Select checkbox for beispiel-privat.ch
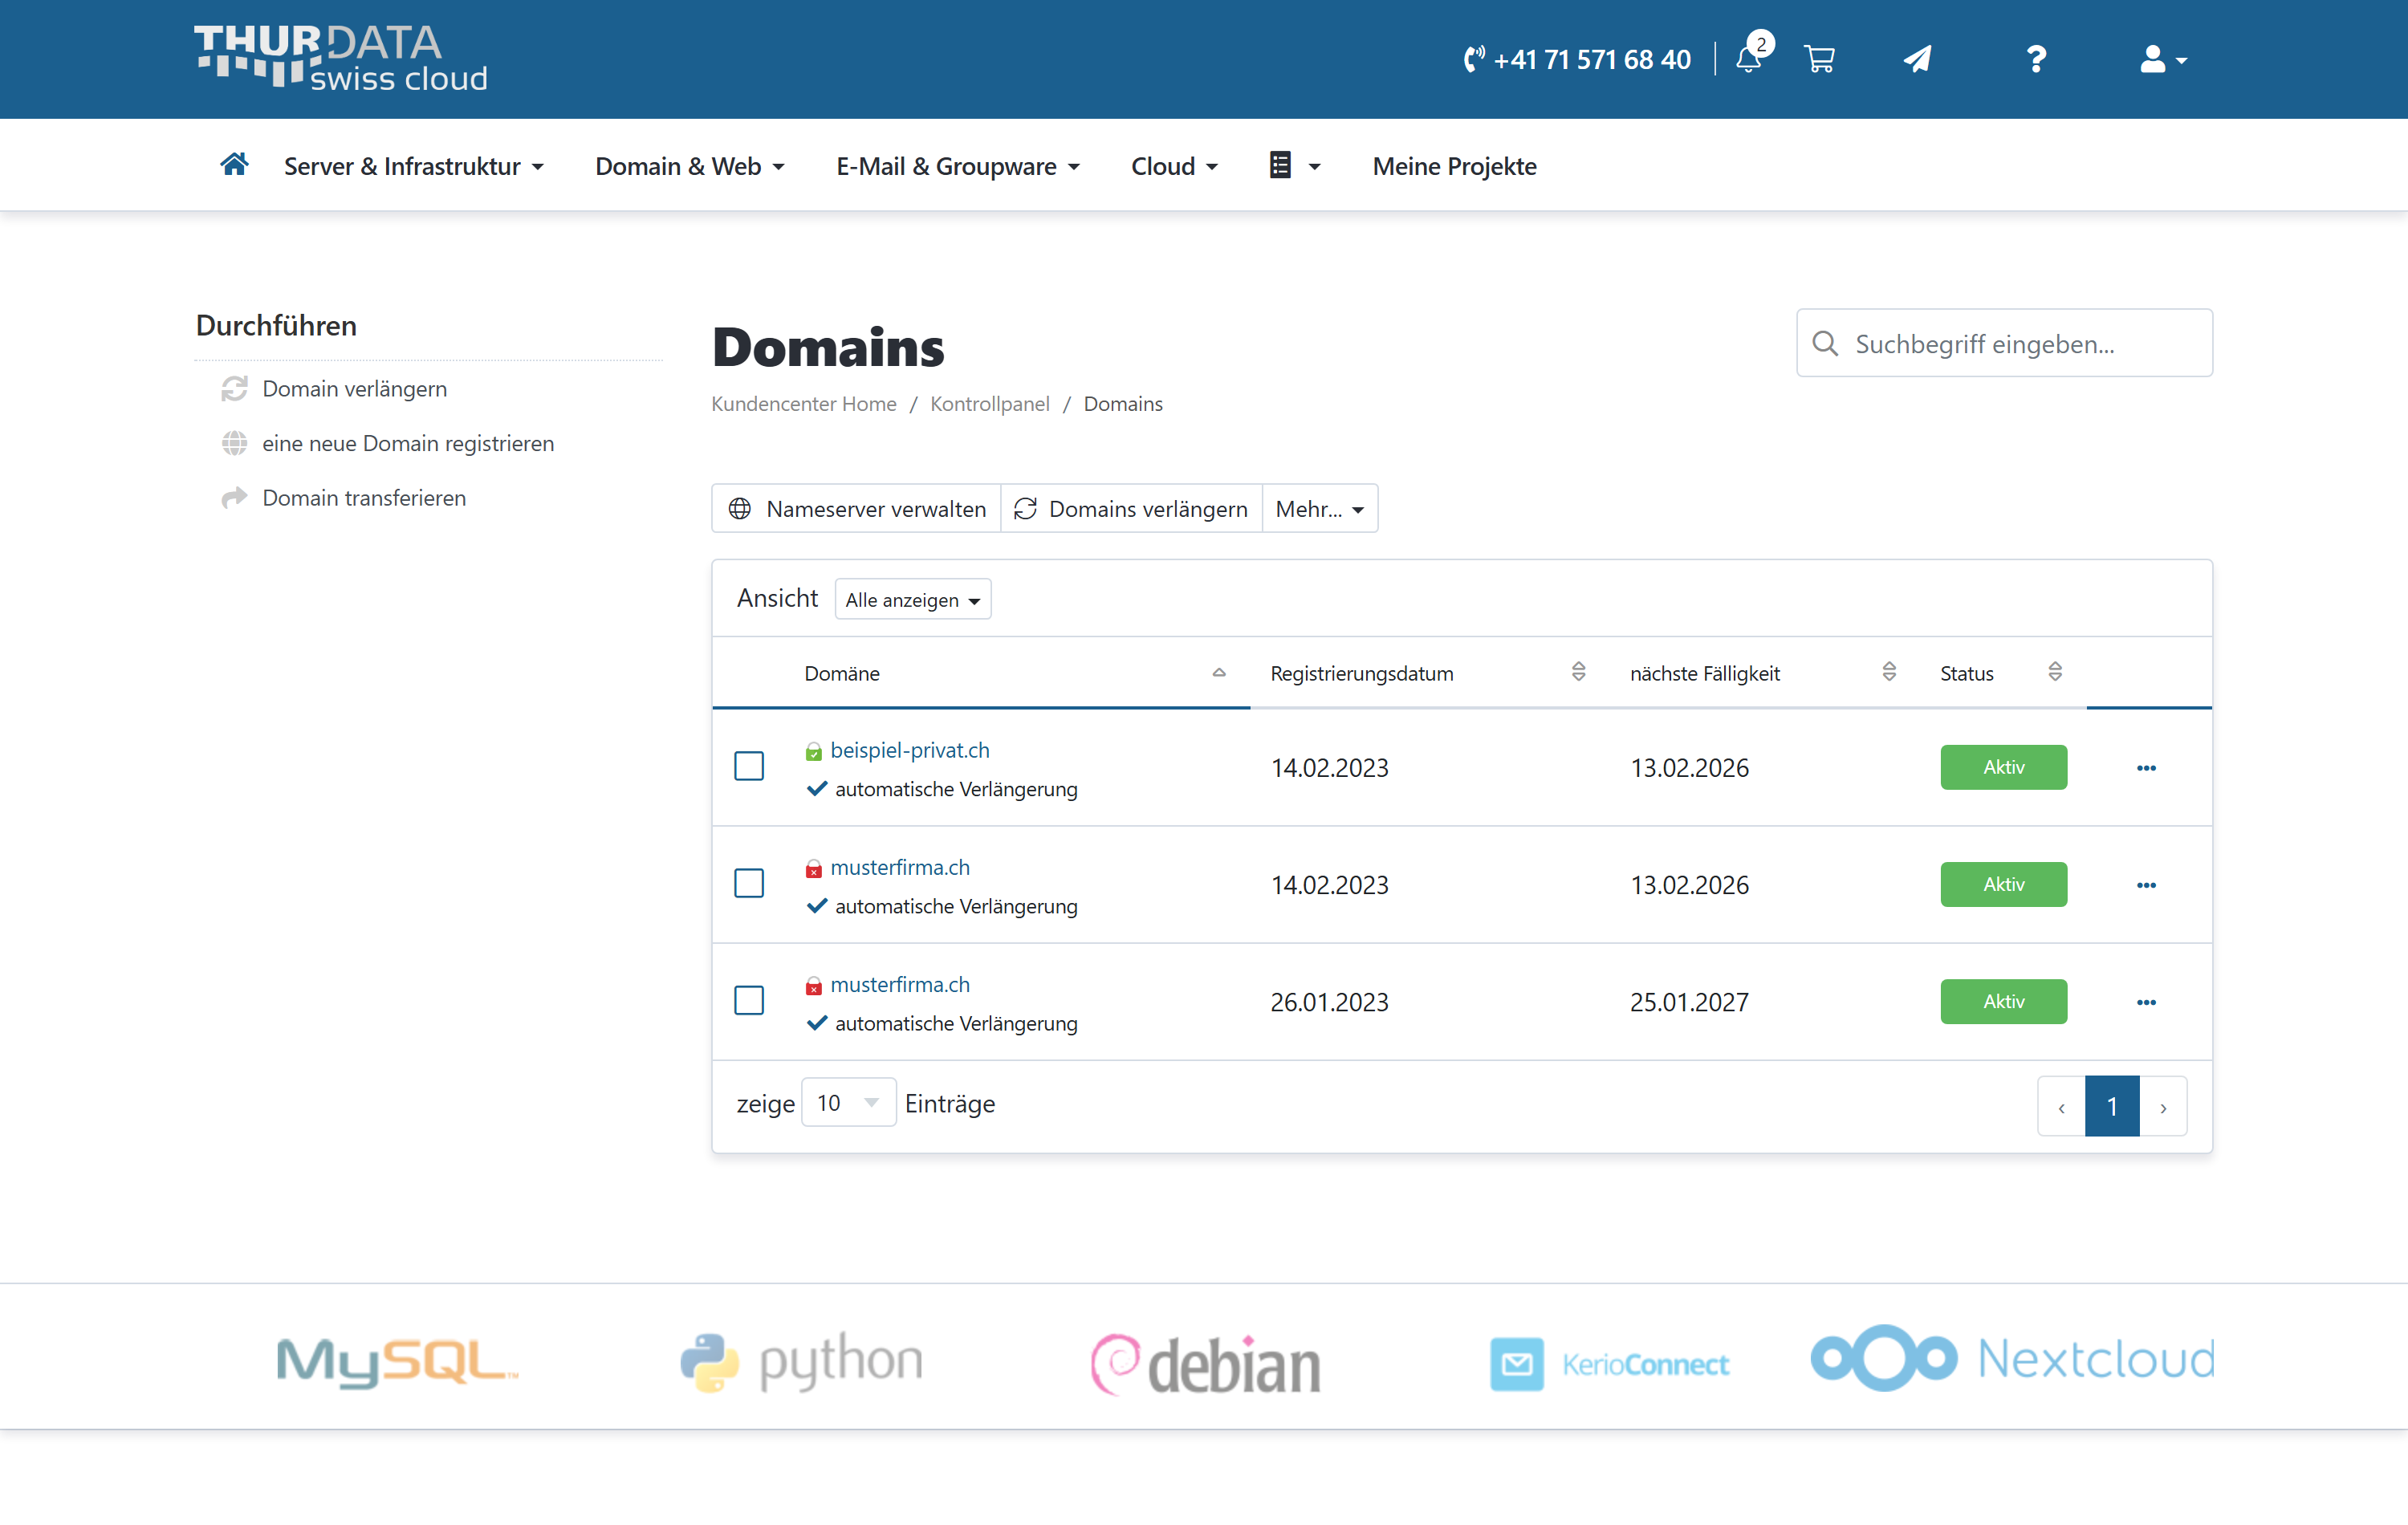The height and width of the screenshot is (1525, 2408). 749,766
